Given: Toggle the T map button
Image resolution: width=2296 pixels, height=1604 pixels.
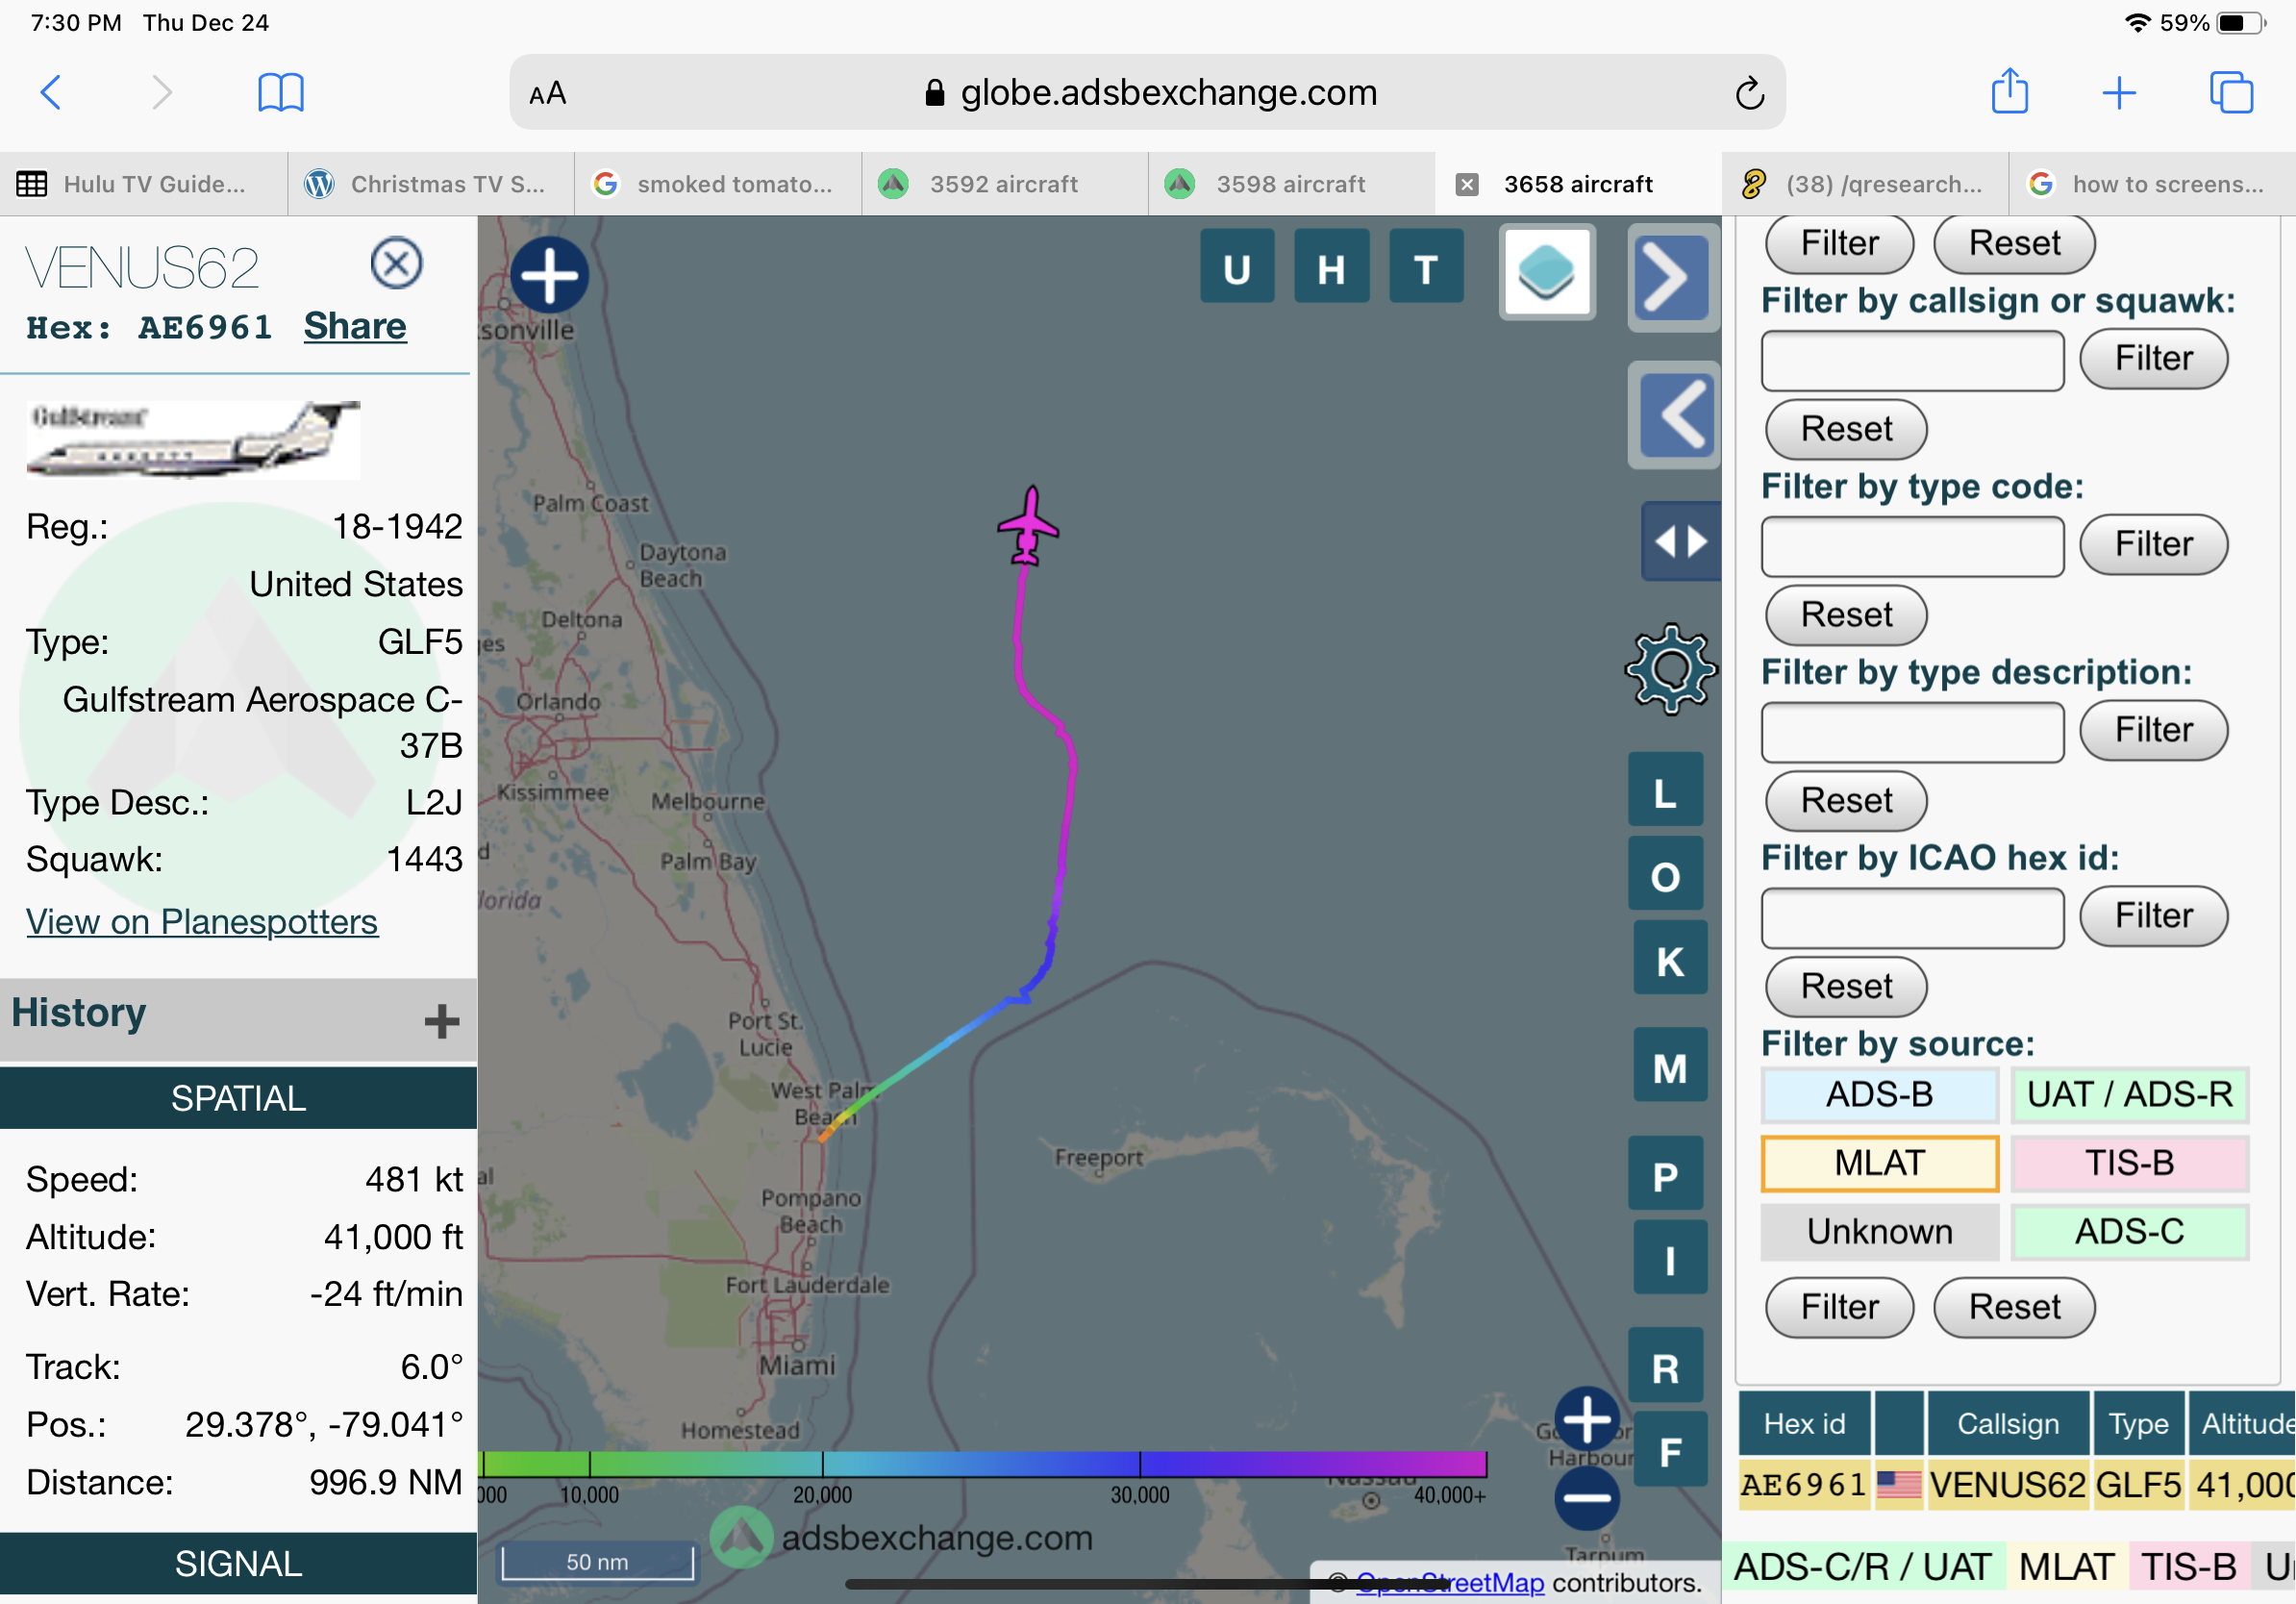Looking at the screenshot, I should (x=1426, y=268).
